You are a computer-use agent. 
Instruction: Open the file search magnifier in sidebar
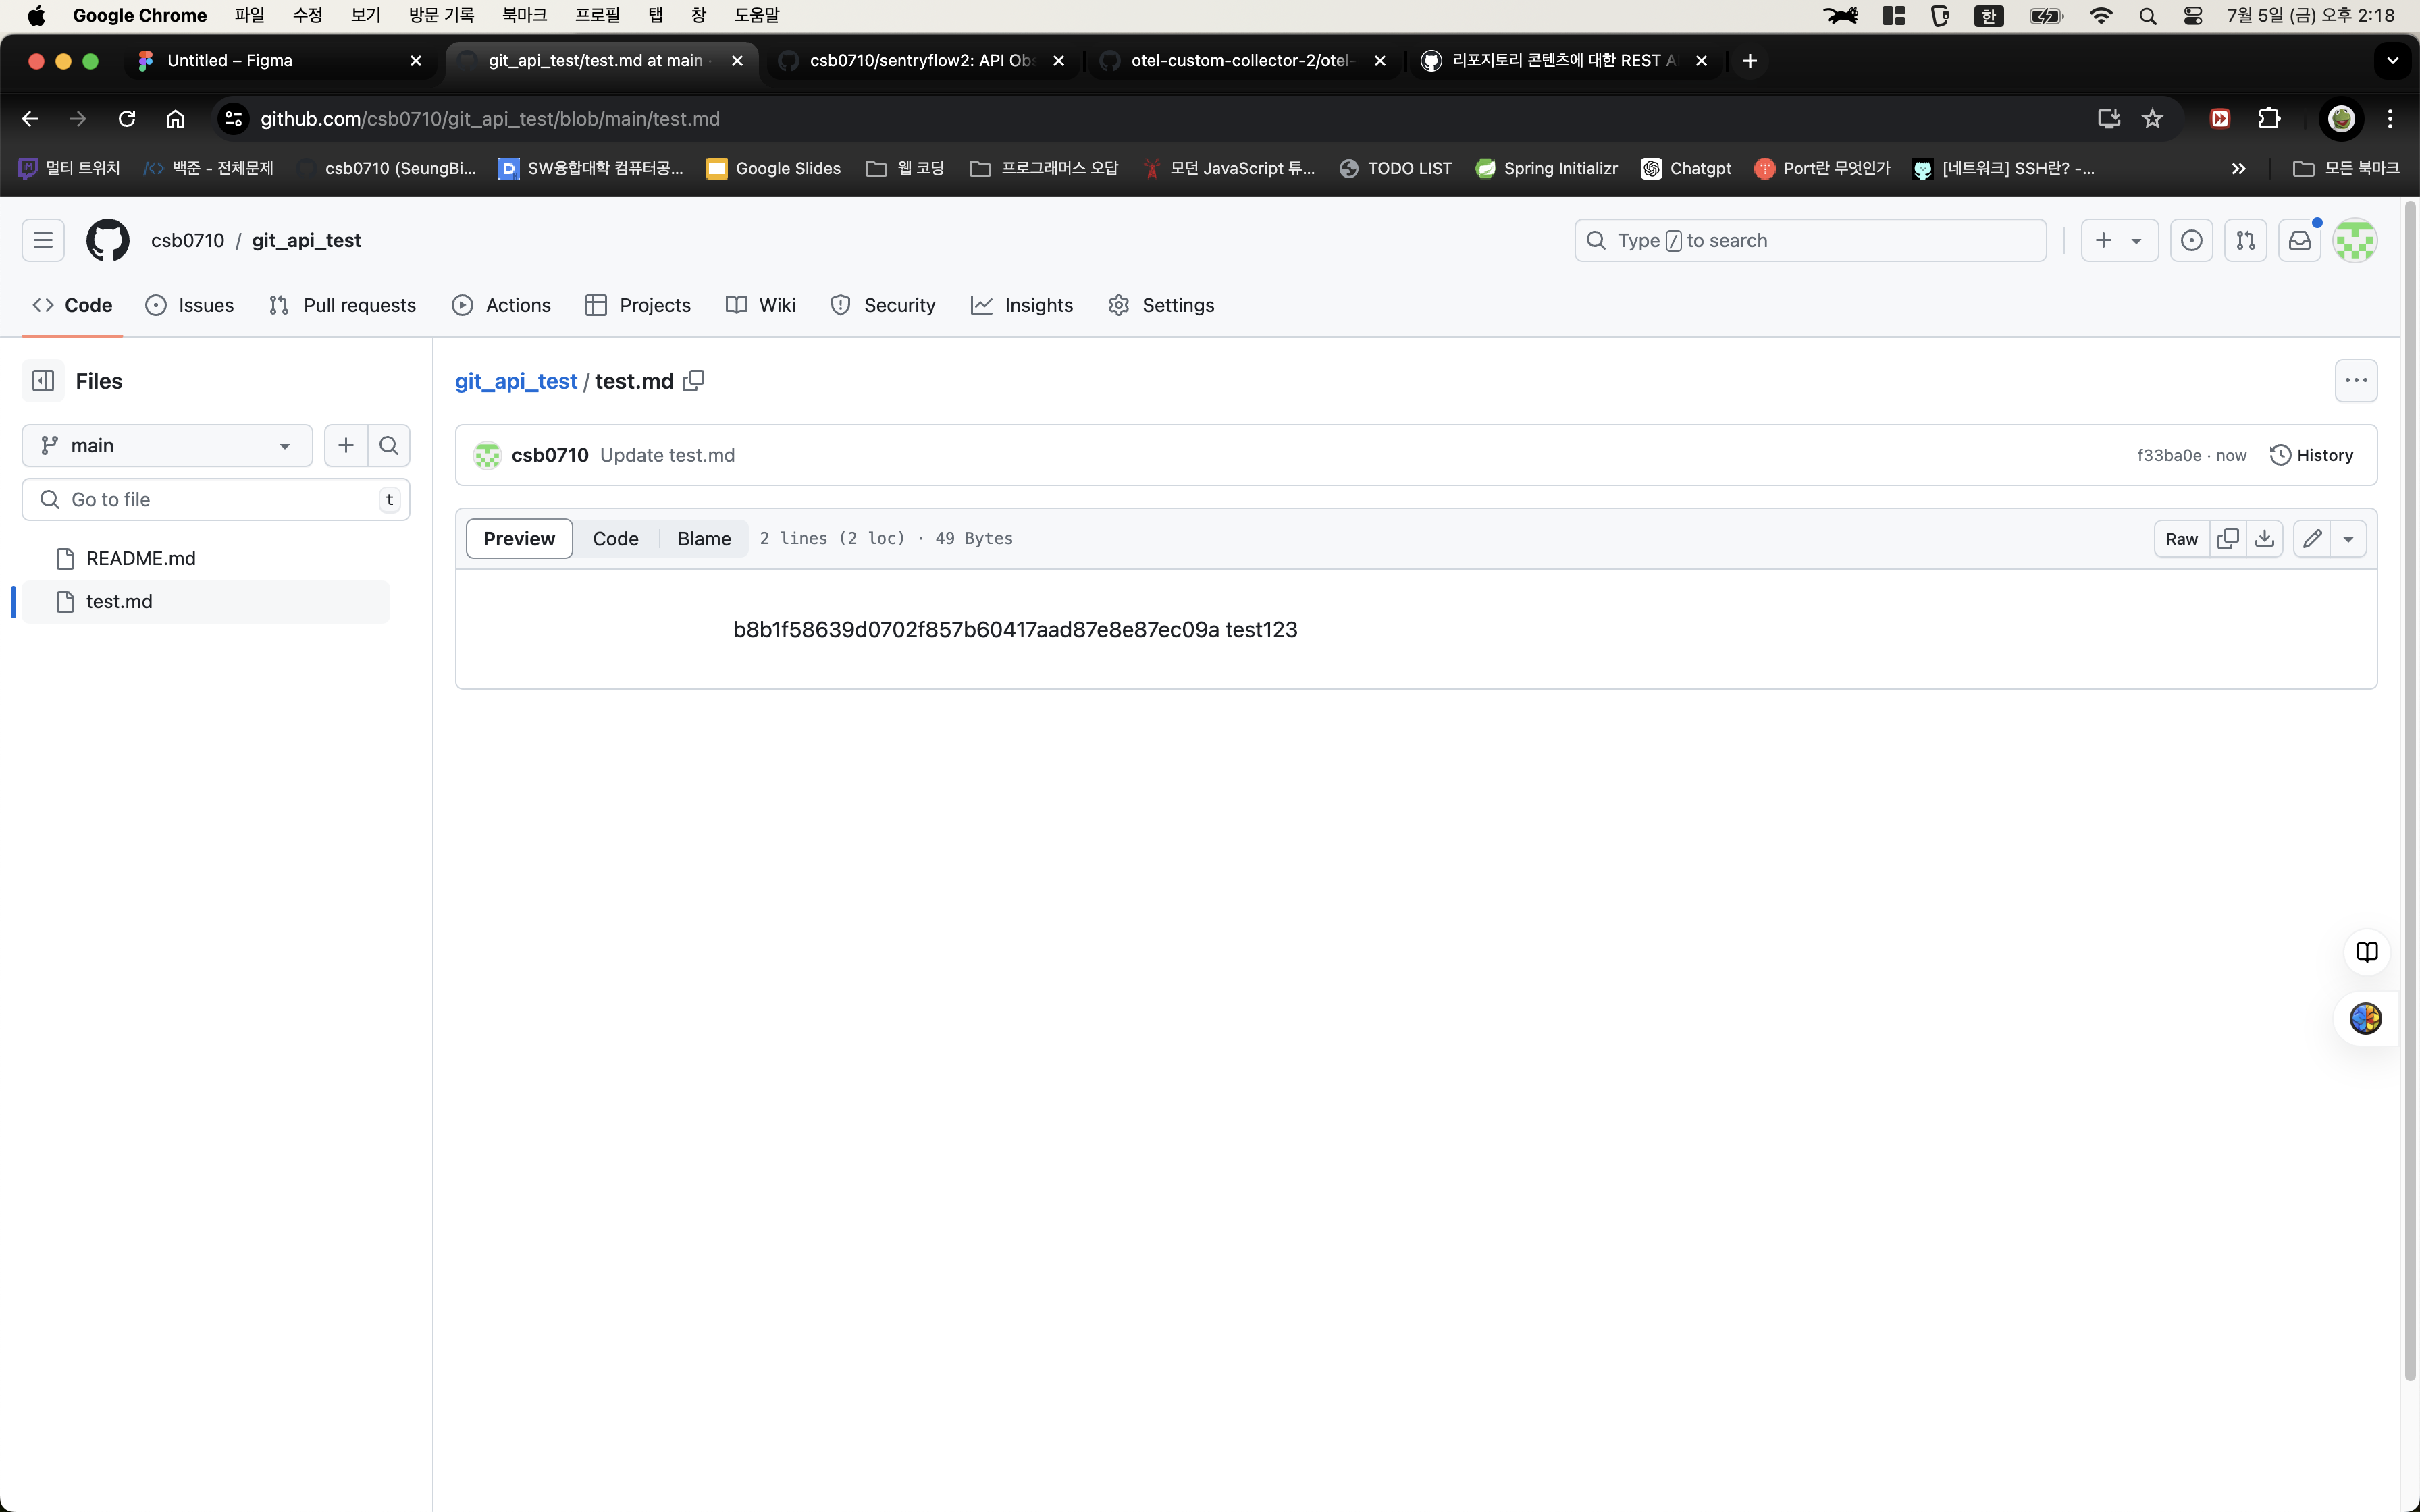click(389, 446)
